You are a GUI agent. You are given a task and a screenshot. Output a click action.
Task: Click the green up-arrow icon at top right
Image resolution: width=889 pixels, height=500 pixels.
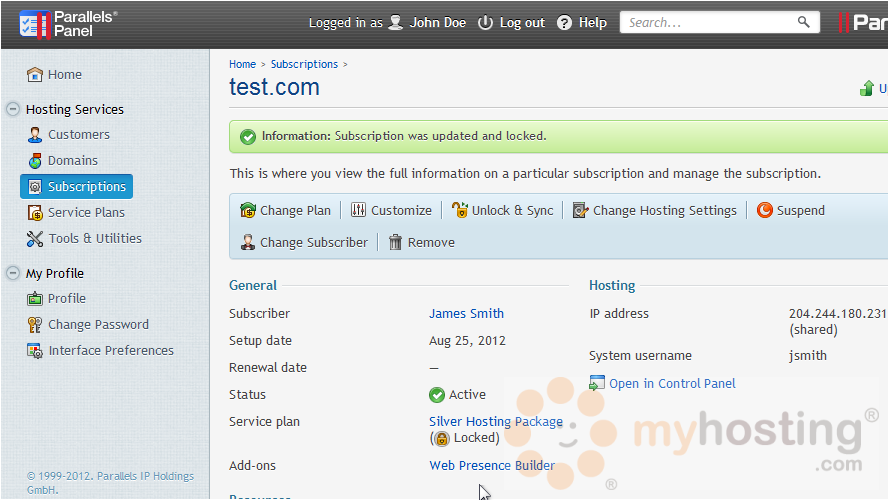point(867,88)
